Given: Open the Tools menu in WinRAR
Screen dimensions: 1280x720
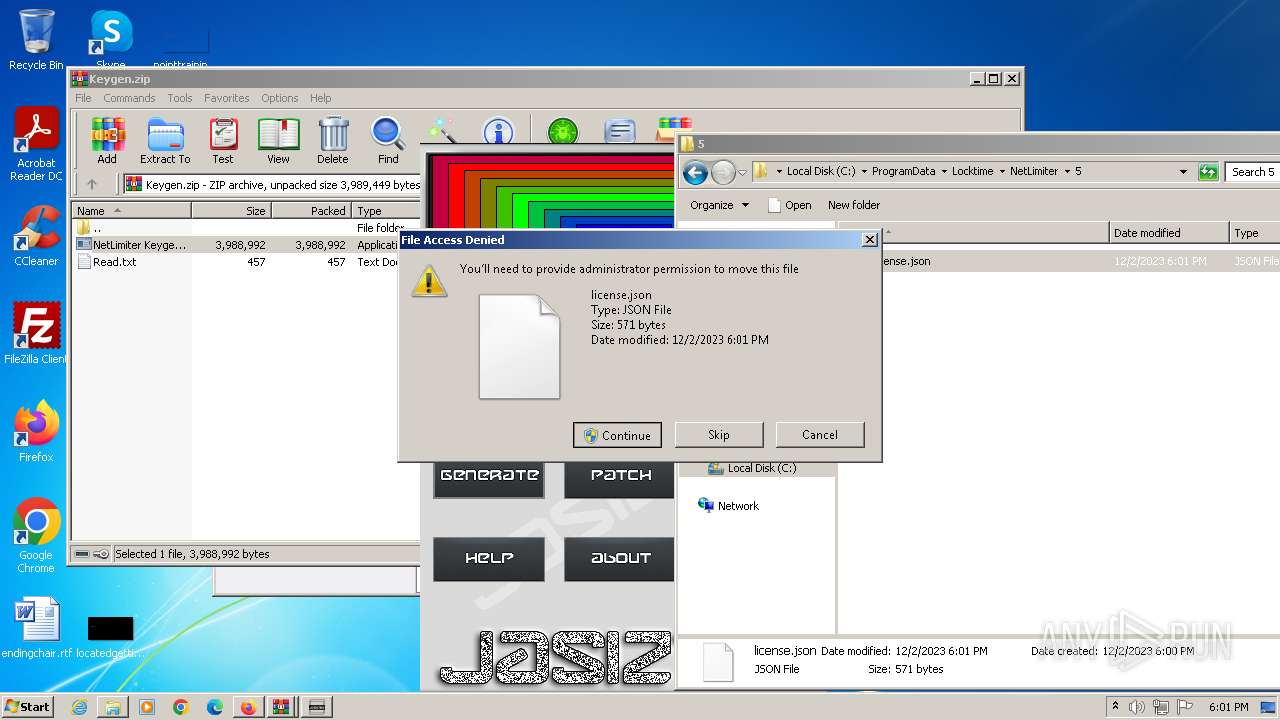Looking at the screenshot, I should point(180,98).
